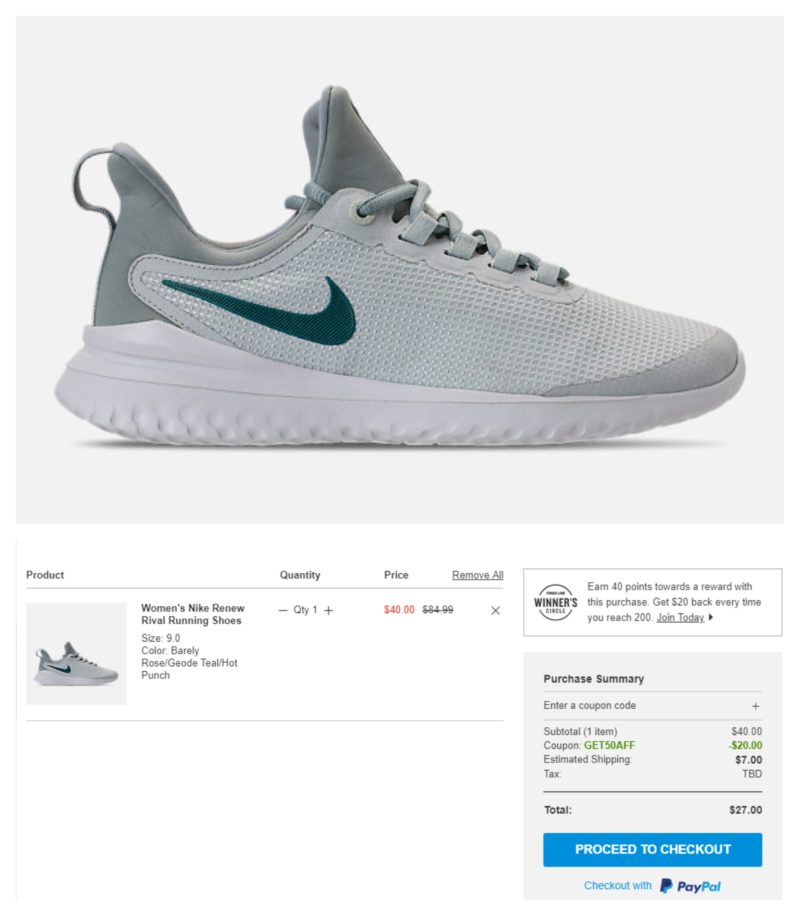Click Enter a coupon code field
Image resolution: width=800 pixels, height=916 pixels.
tap(652, 706)
